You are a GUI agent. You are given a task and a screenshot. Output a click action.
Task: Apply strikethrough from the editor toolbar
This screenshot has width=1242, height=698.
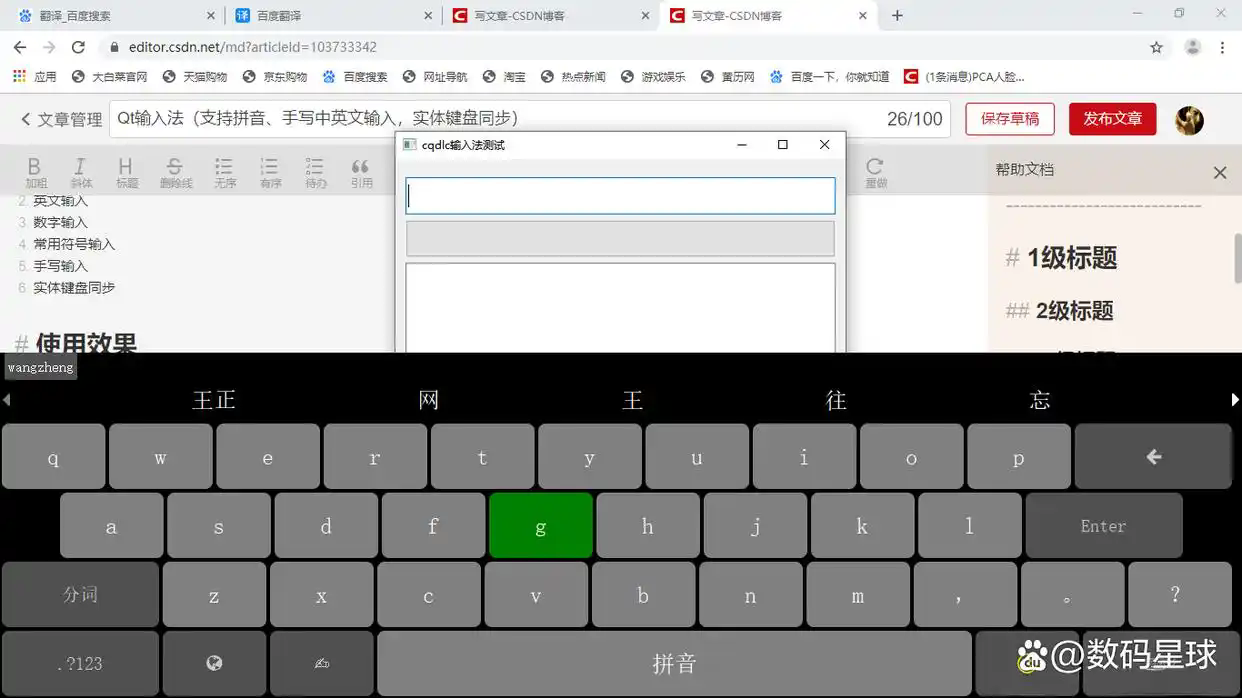(x=174, y=171)
